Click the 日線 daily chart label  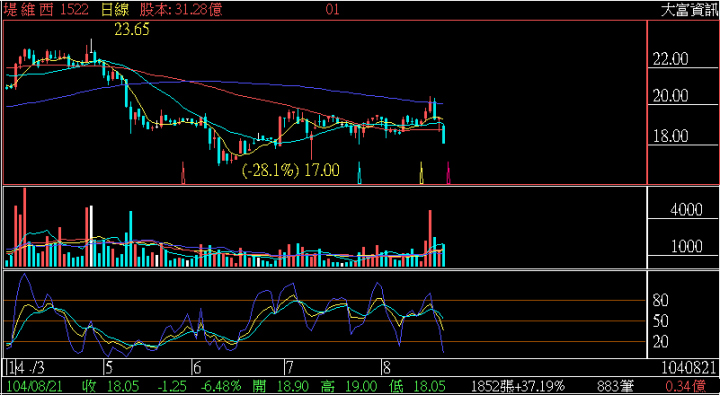[x=115, y=10]
